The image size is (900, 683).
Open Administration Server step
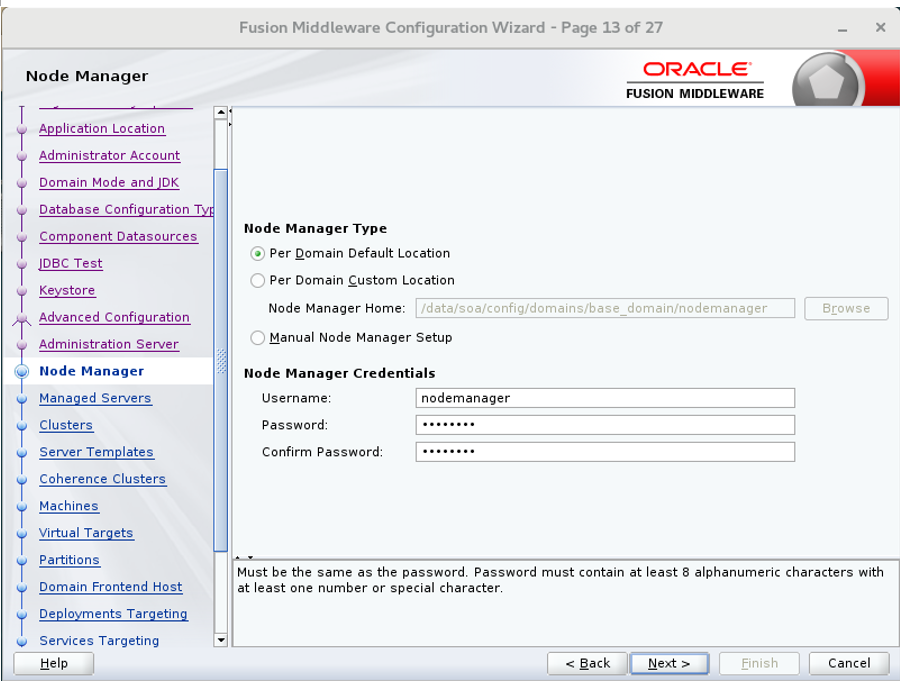pyautogui.click(x=108, y=344)
